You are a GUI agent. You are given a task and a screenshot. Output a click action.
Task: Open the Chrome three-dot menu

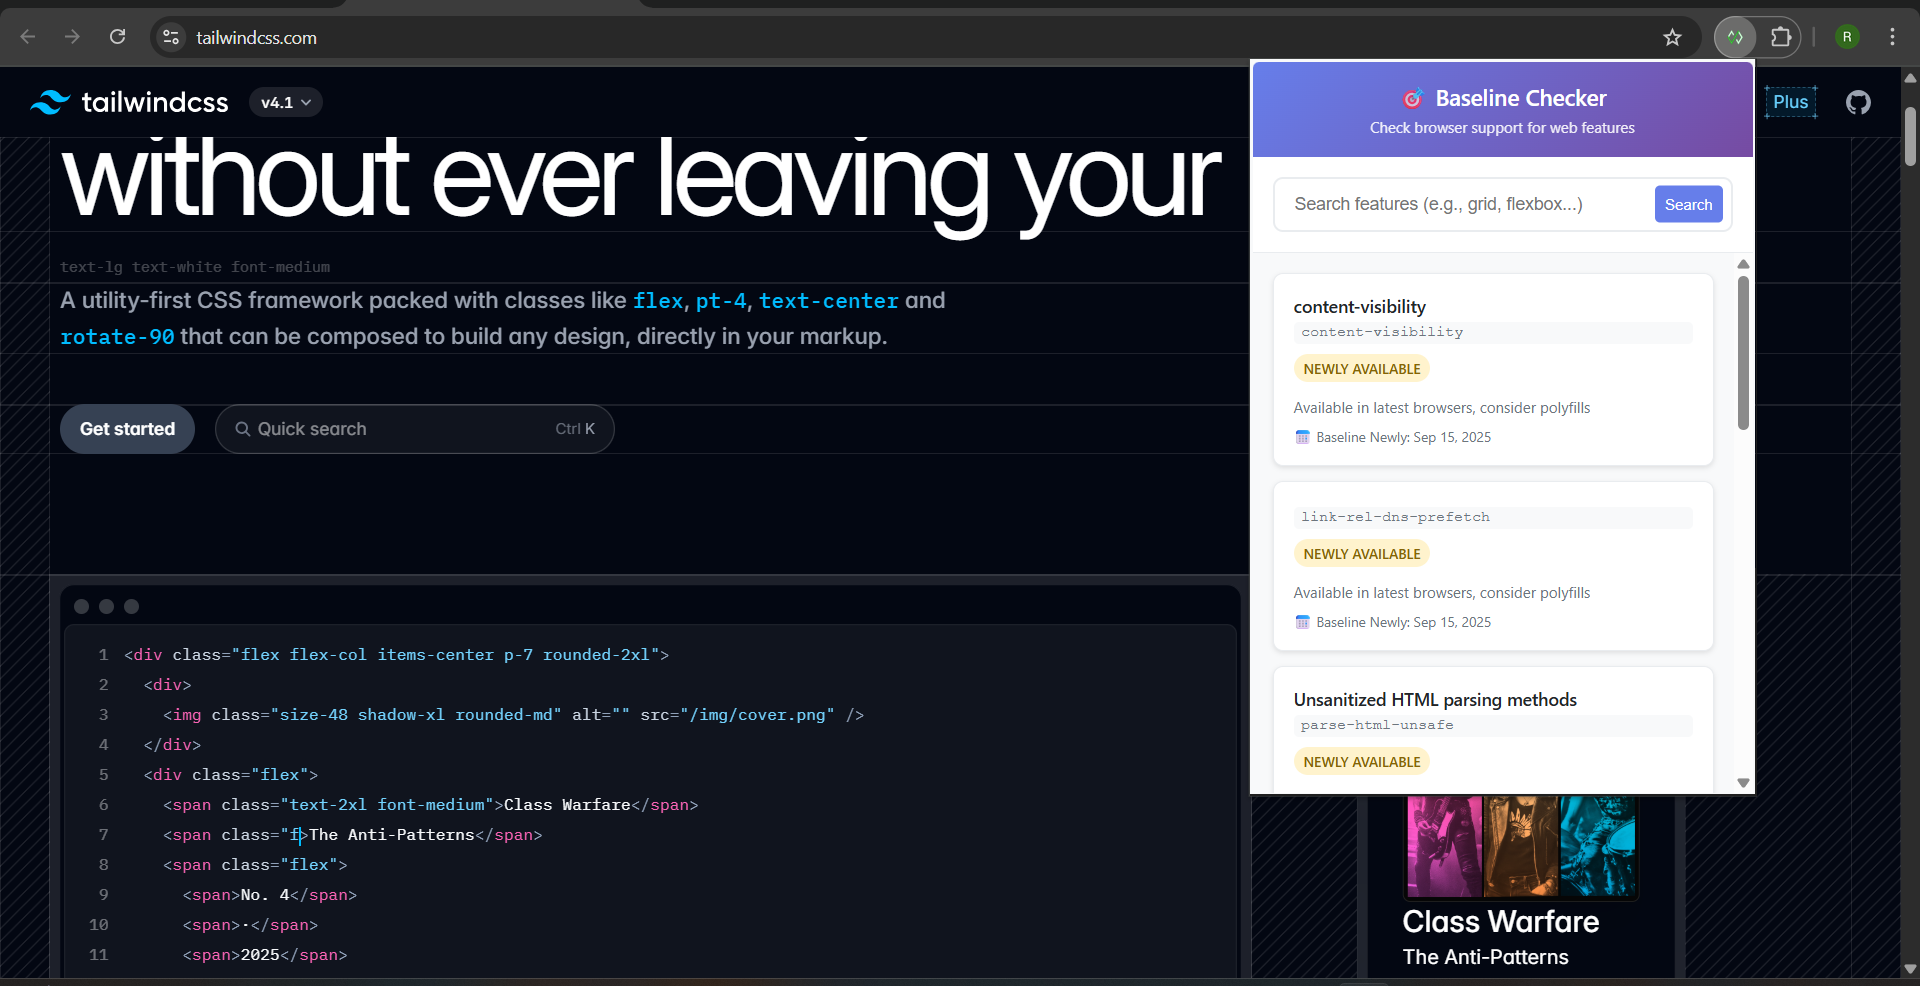pos(1892,37)
